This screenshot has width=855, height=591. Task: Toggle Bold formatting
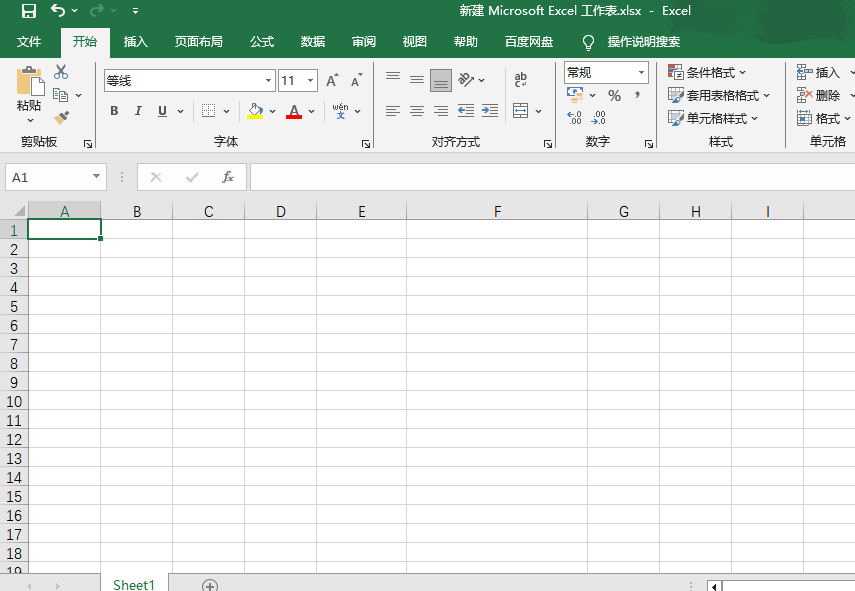(114, 111)
